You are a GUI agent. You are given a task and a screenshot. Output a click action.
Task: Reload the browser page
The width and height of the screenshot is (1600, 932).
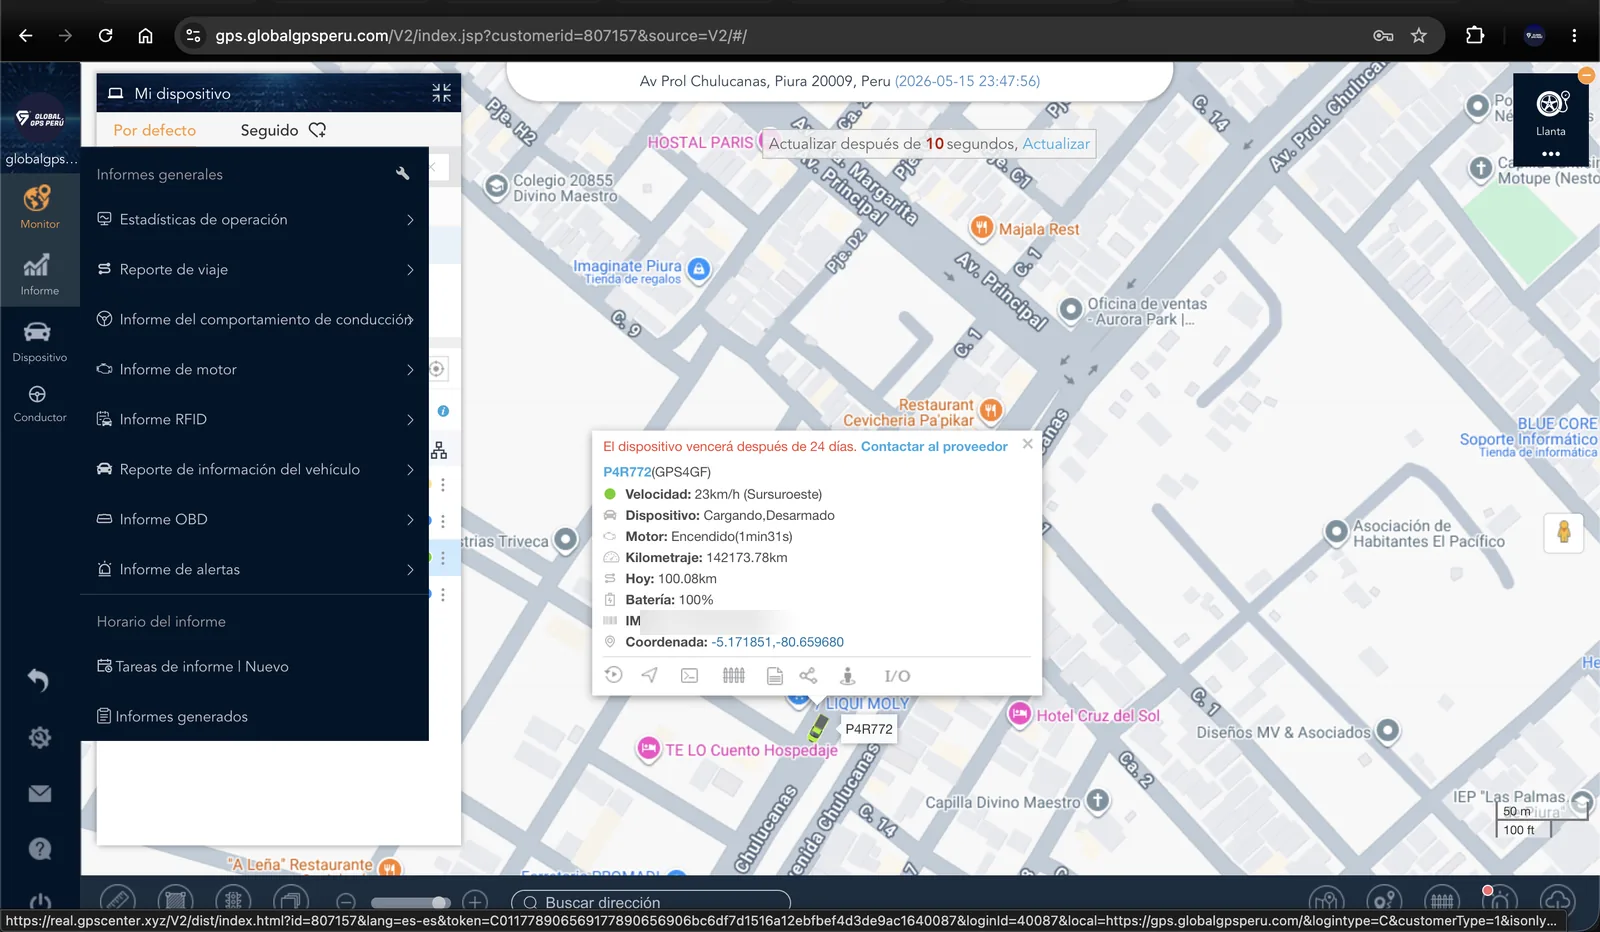105,36
